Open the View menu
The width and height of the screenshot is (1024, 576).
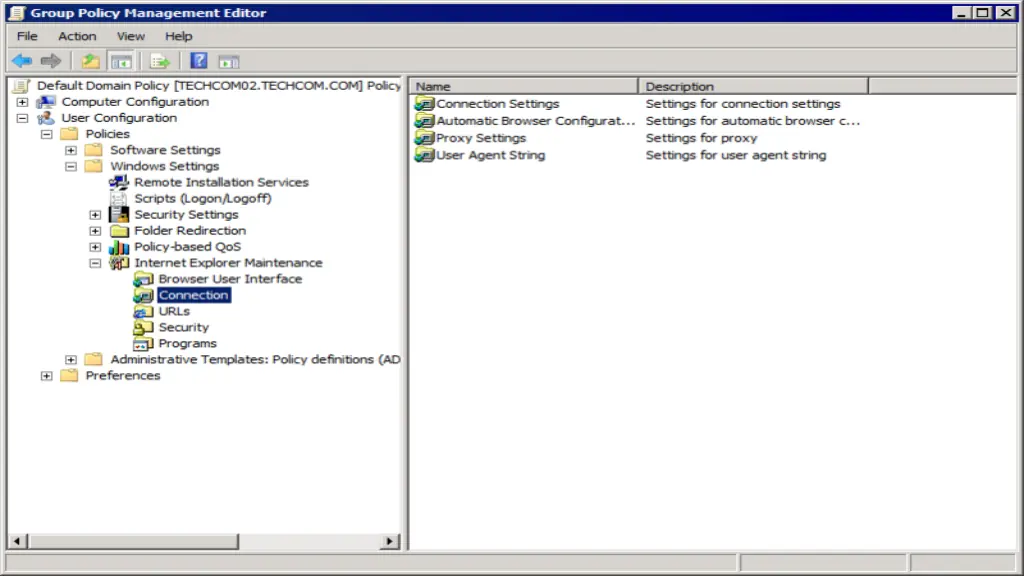point(131,36)
